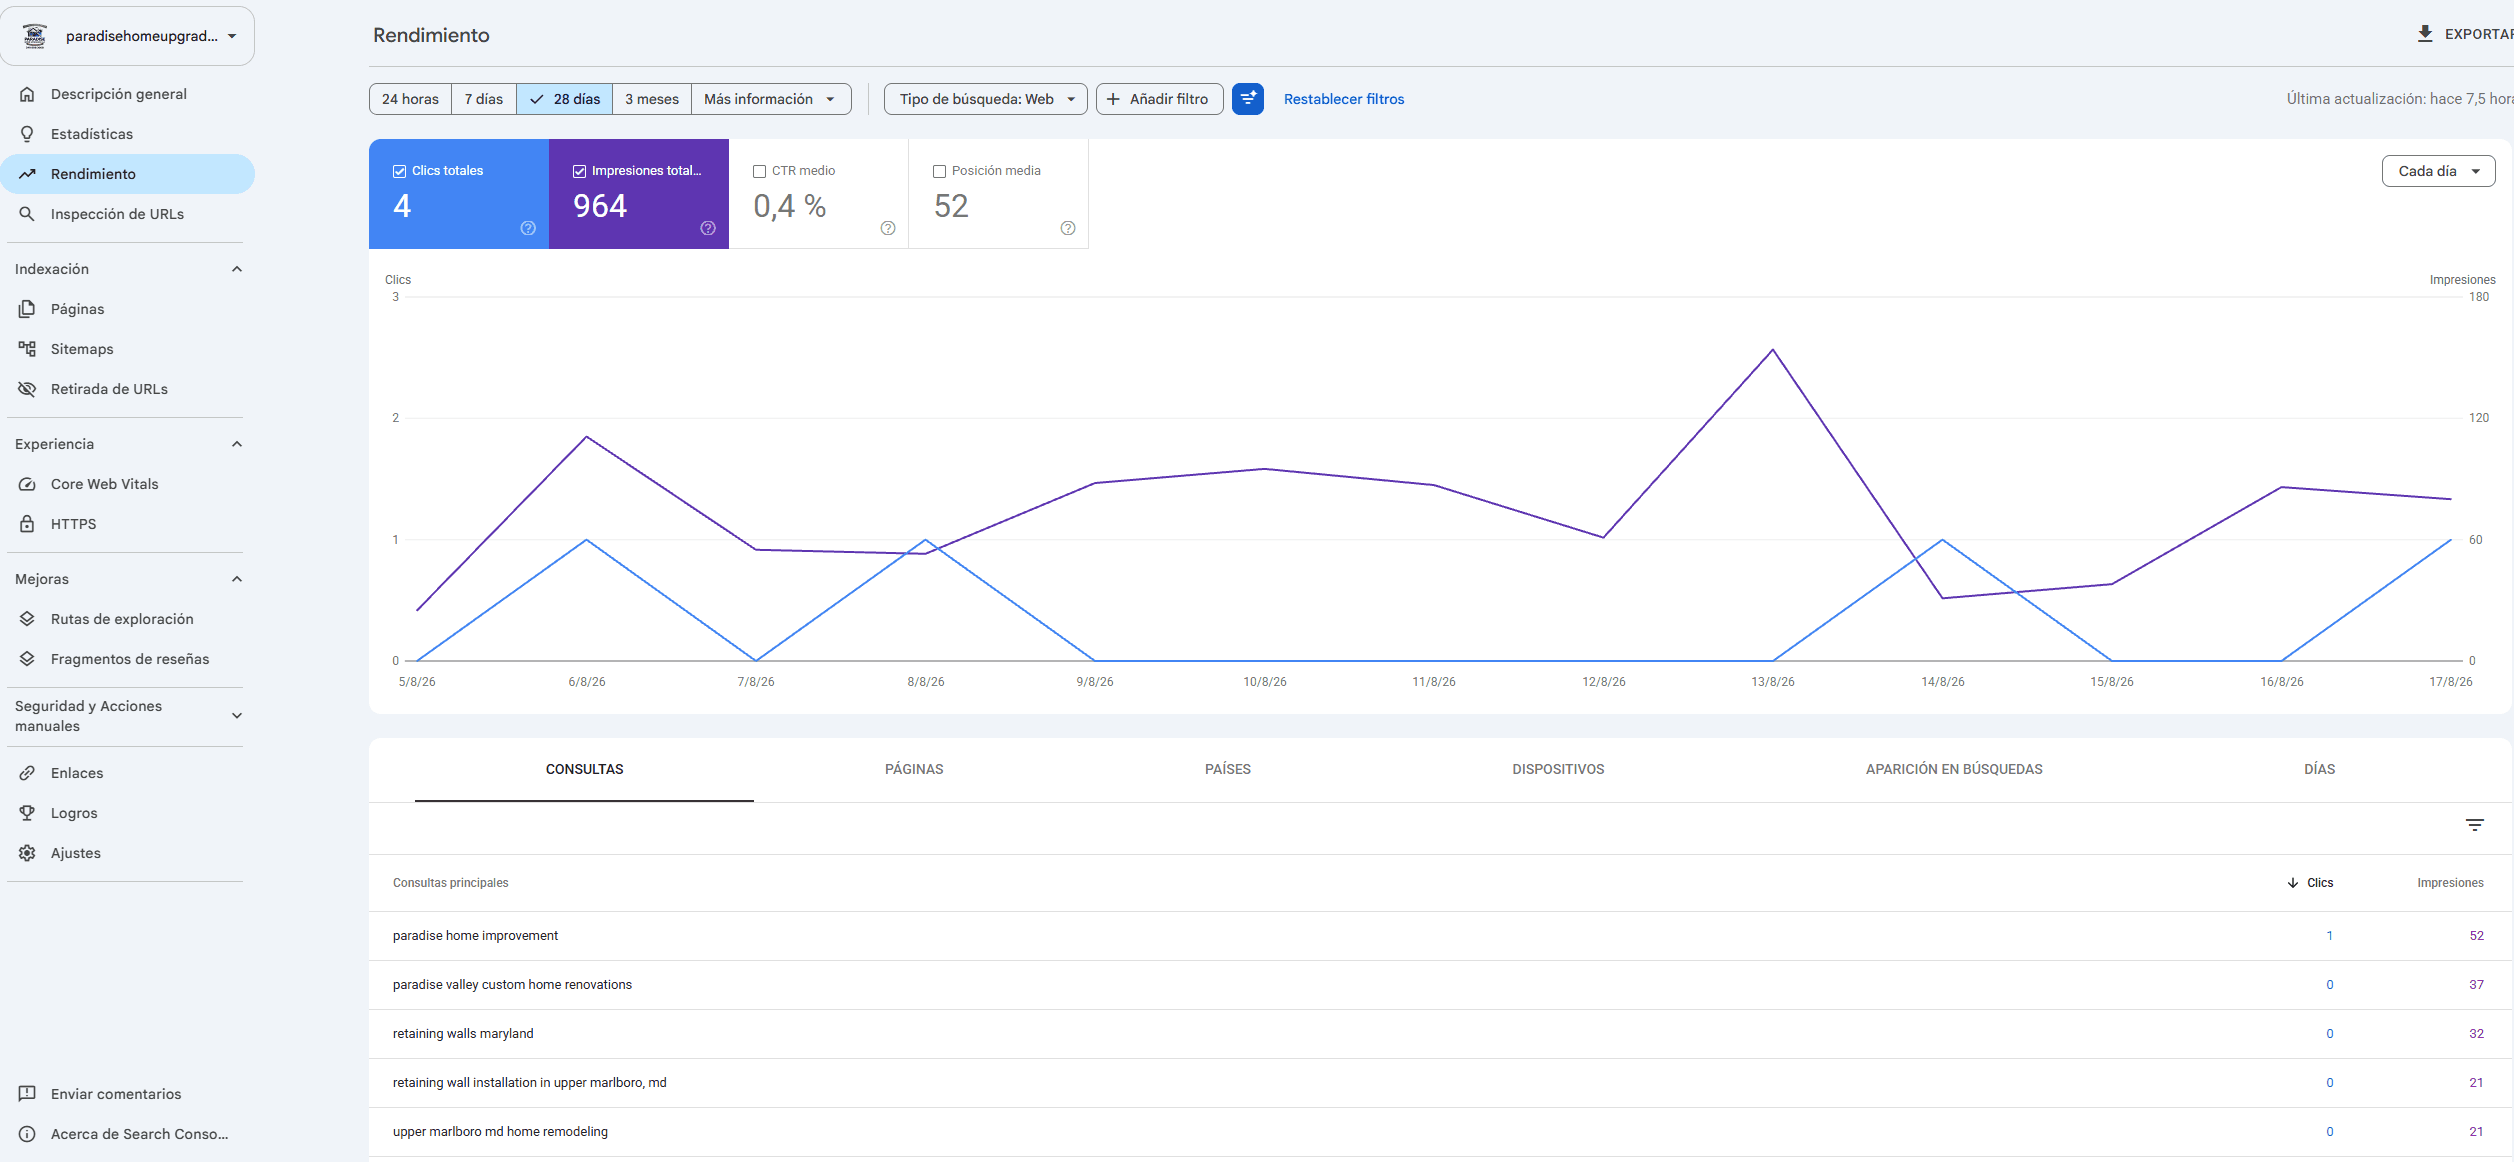Click the gear icon beside Ajustes

(27, 853)
